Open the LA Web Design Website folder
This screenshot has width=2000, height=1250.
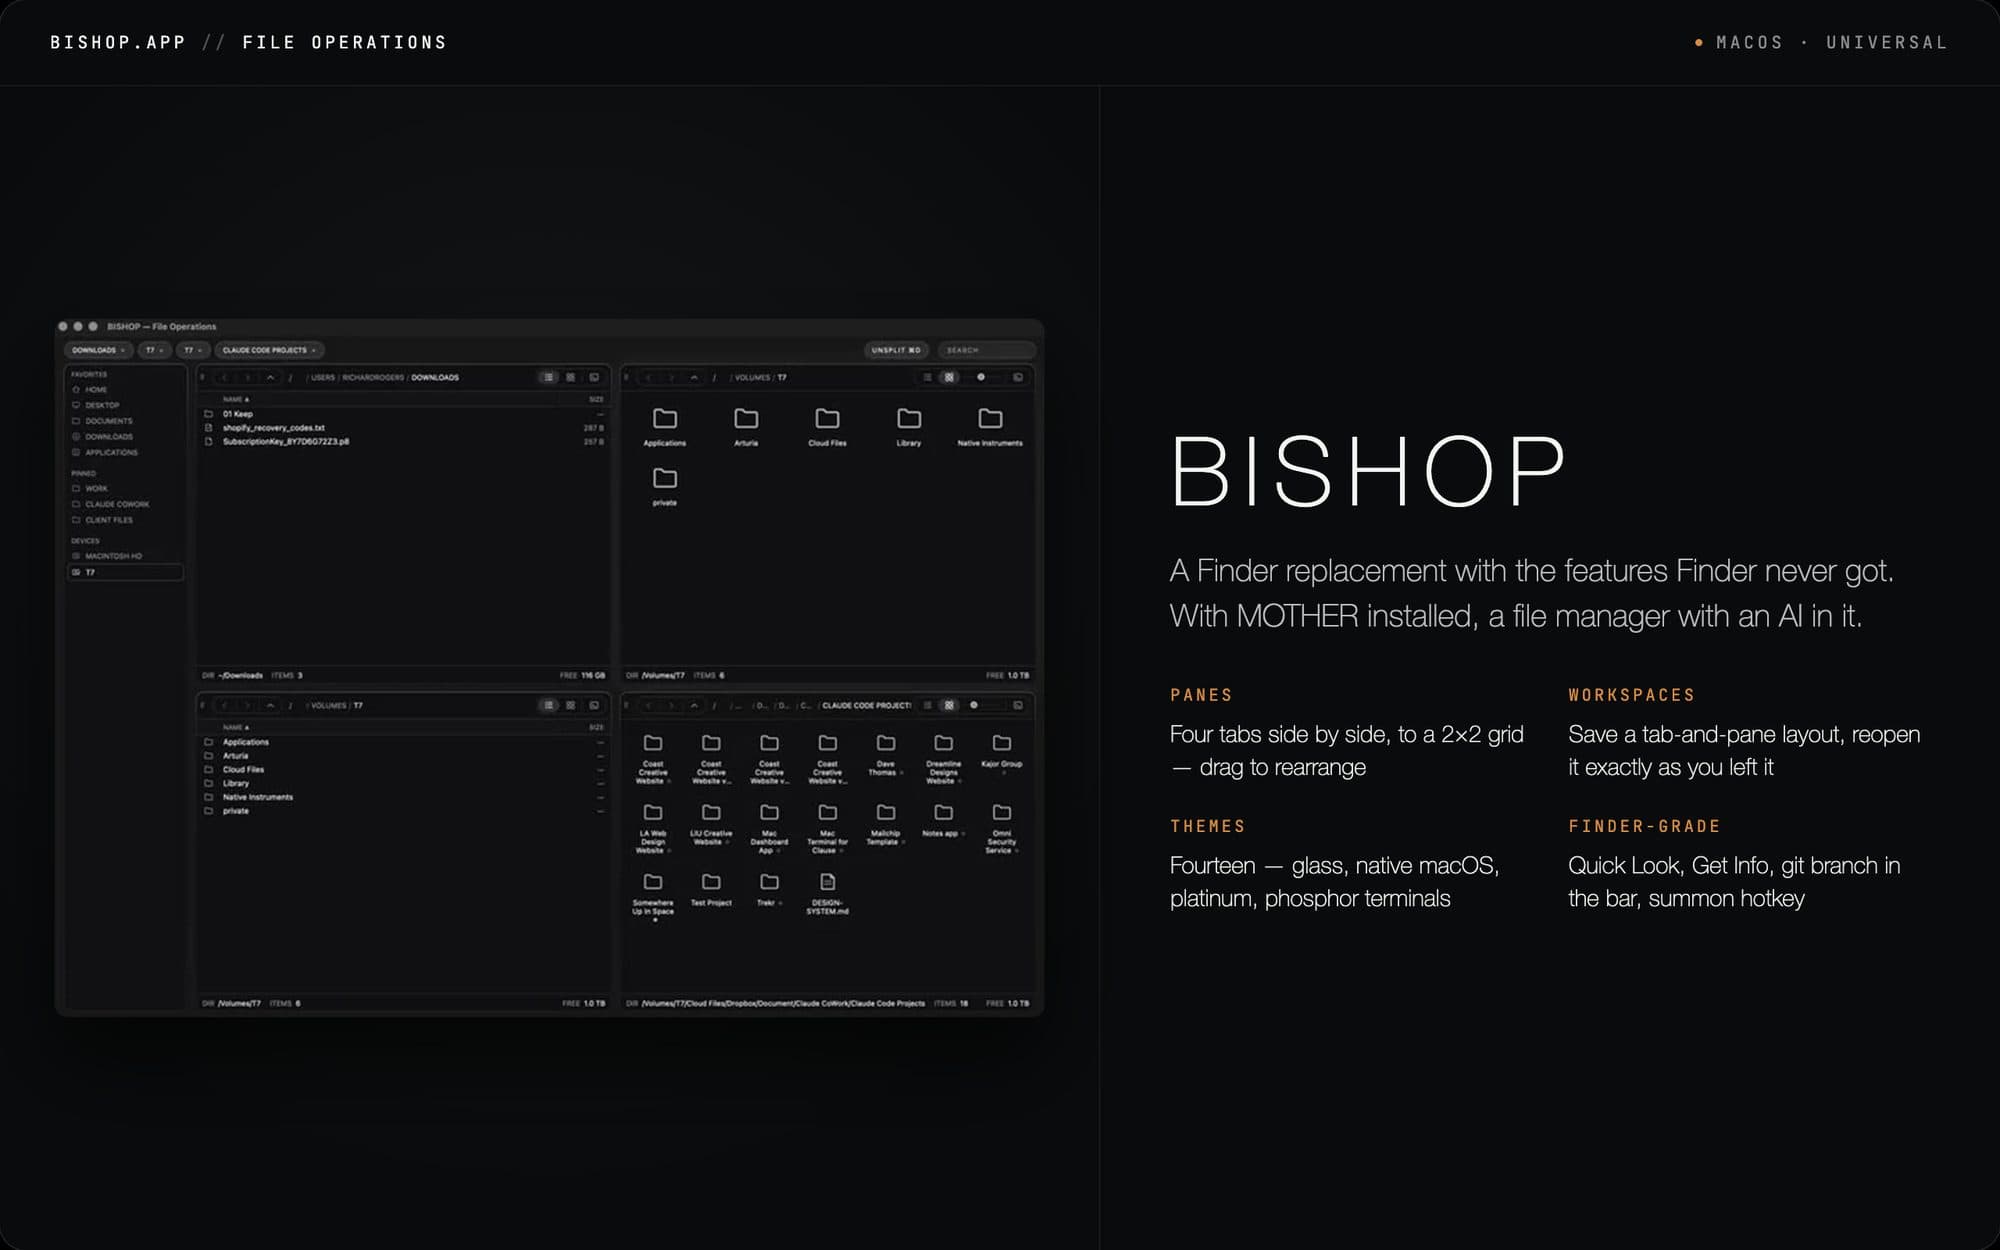coord(652,828)
